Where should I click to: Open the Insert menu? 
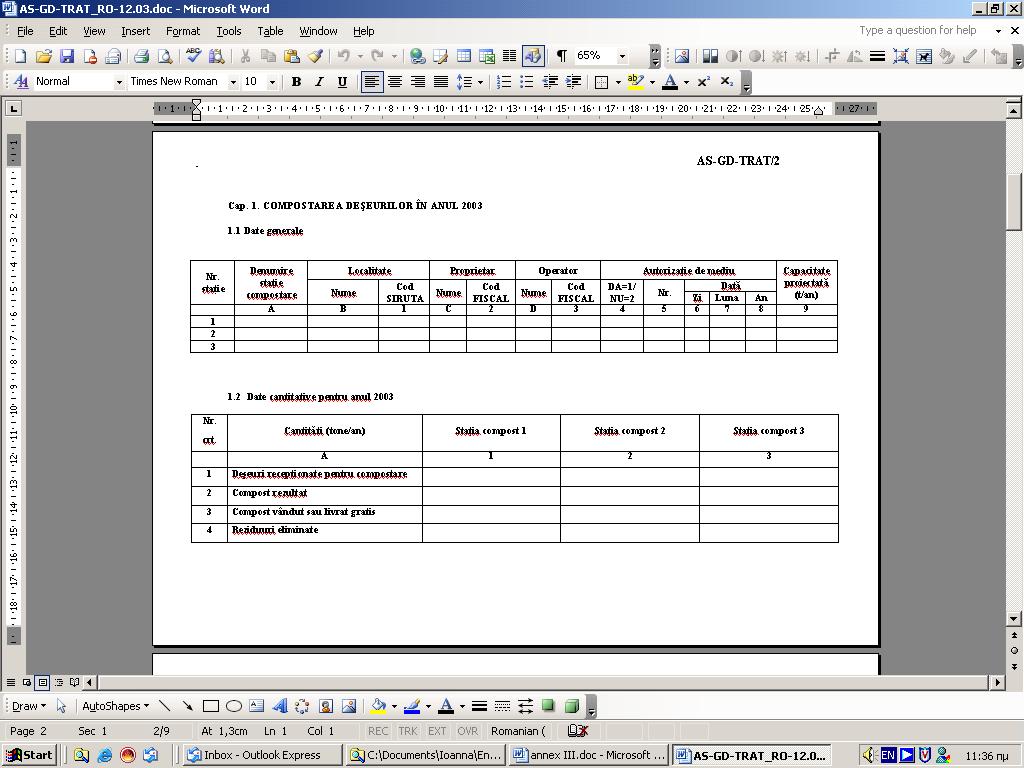click(x=135, y=31)
